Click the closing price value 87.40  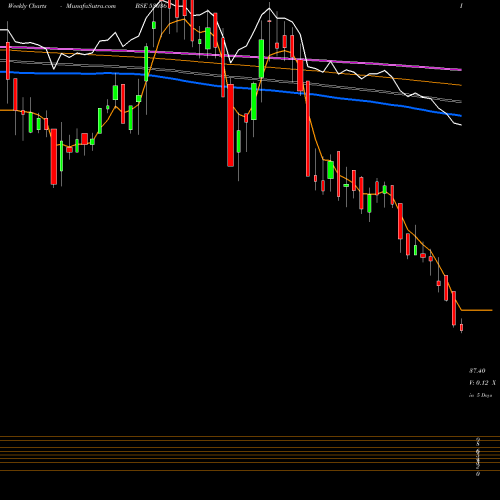tap(477, 370)
